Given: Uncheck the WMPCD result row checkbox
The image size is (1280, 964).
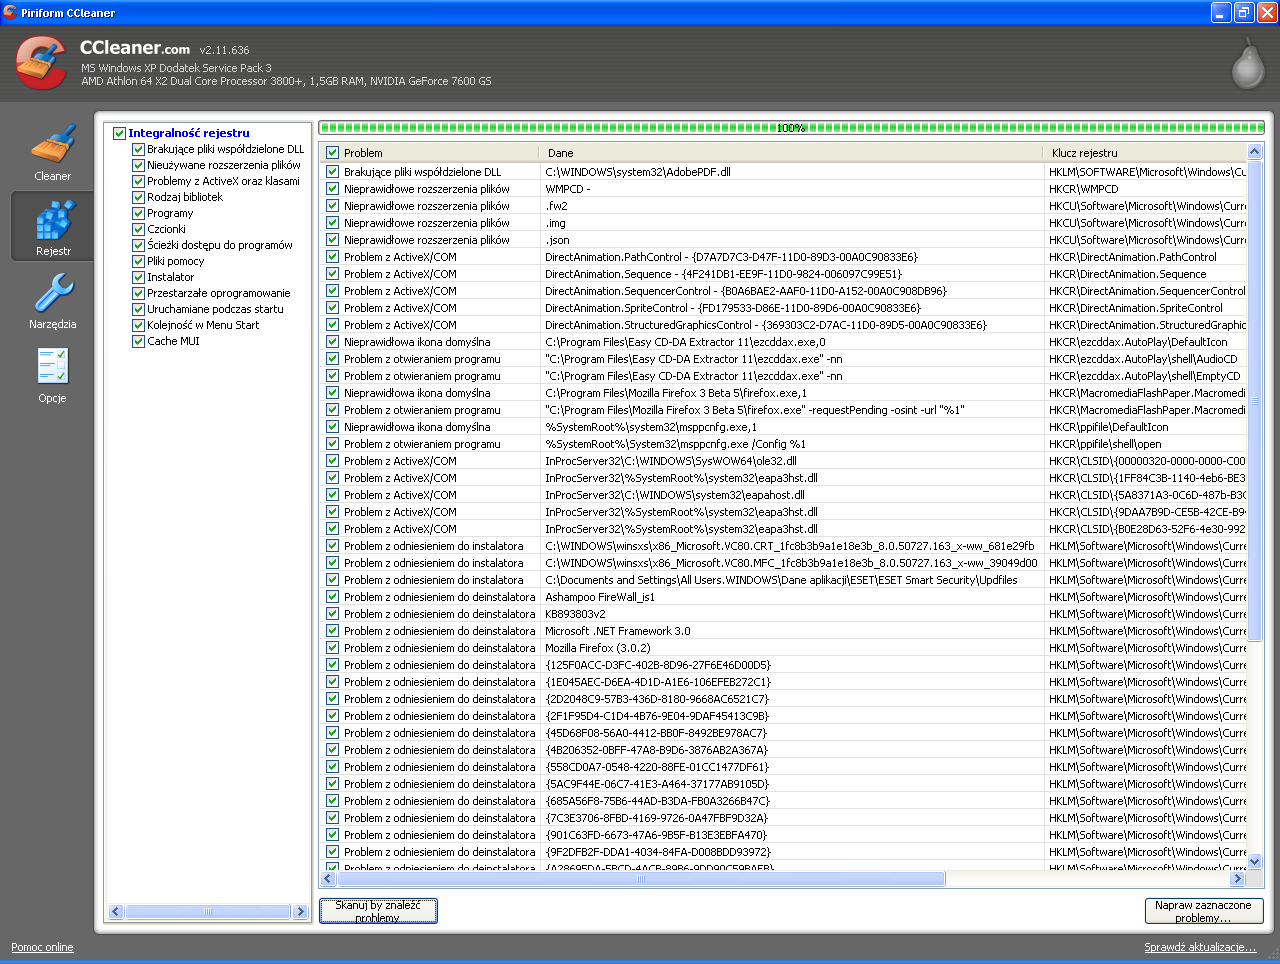Looking at the screenshot, I should click(332, 189).
